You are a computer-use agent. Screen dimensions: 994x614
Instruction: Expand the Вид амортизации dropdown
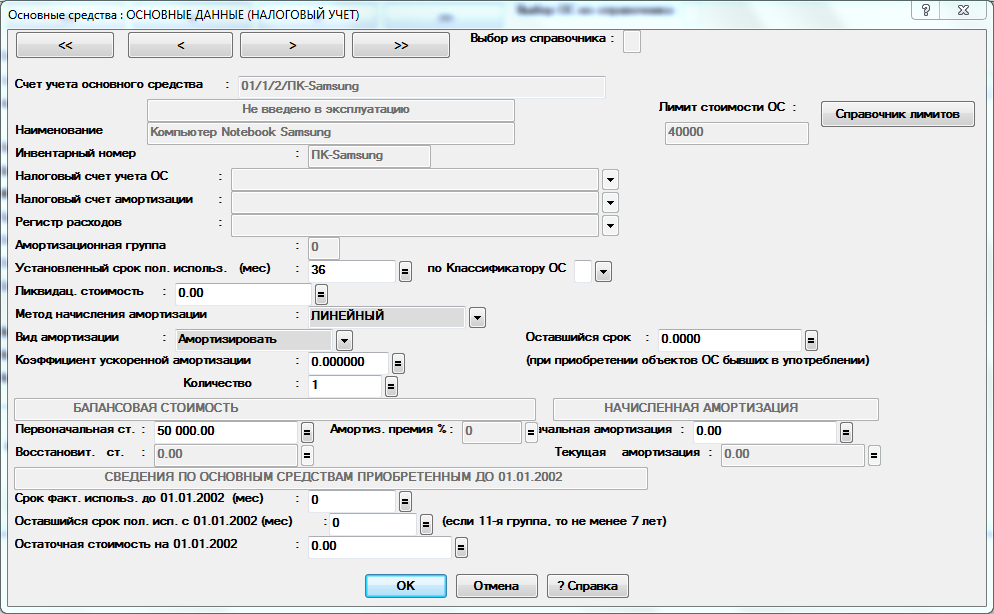[x=344, y=340]
